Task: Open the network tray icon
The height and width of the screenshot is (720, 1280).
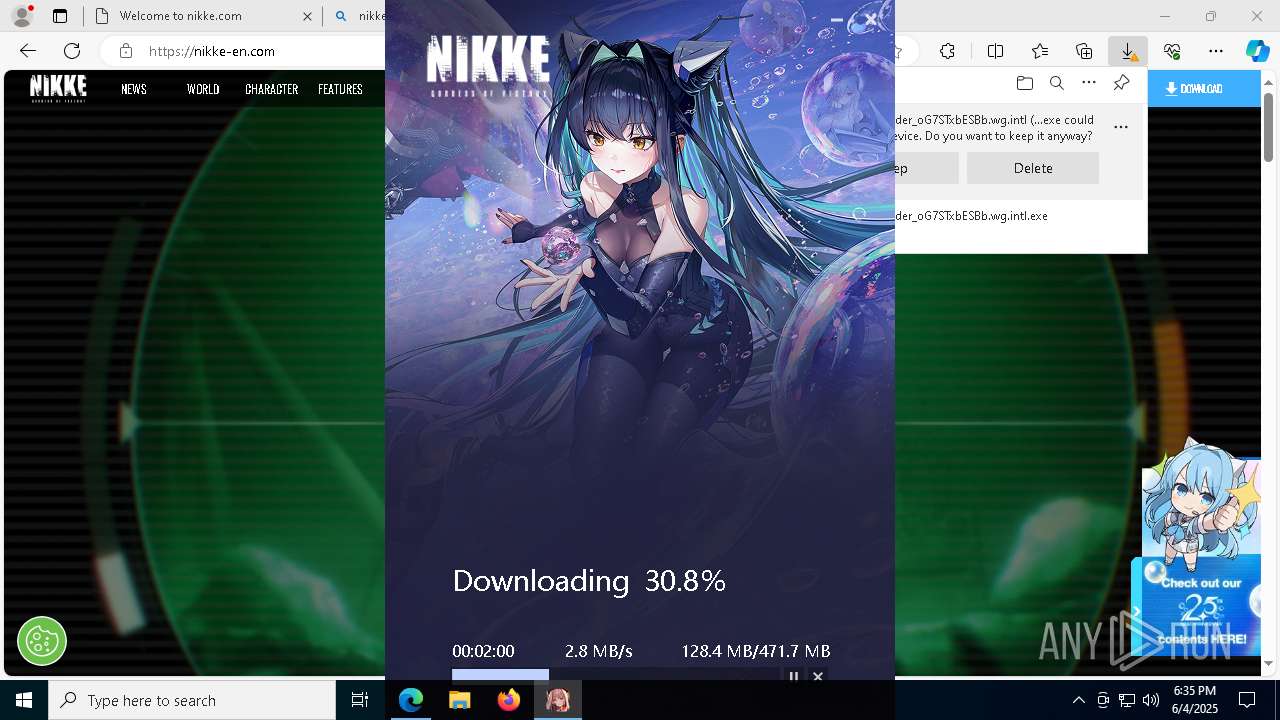Action: click(1127, 701)
